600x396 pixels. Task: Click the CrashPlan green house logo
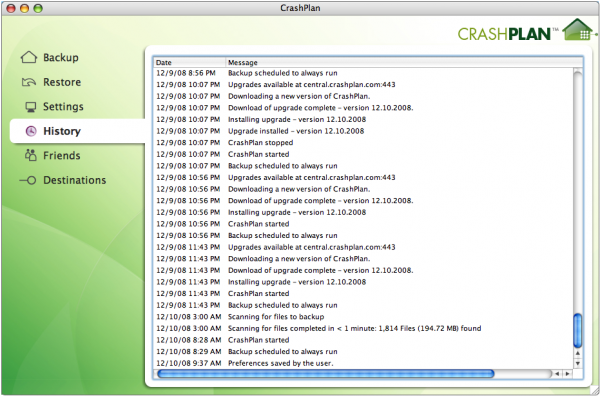point(578,29)
